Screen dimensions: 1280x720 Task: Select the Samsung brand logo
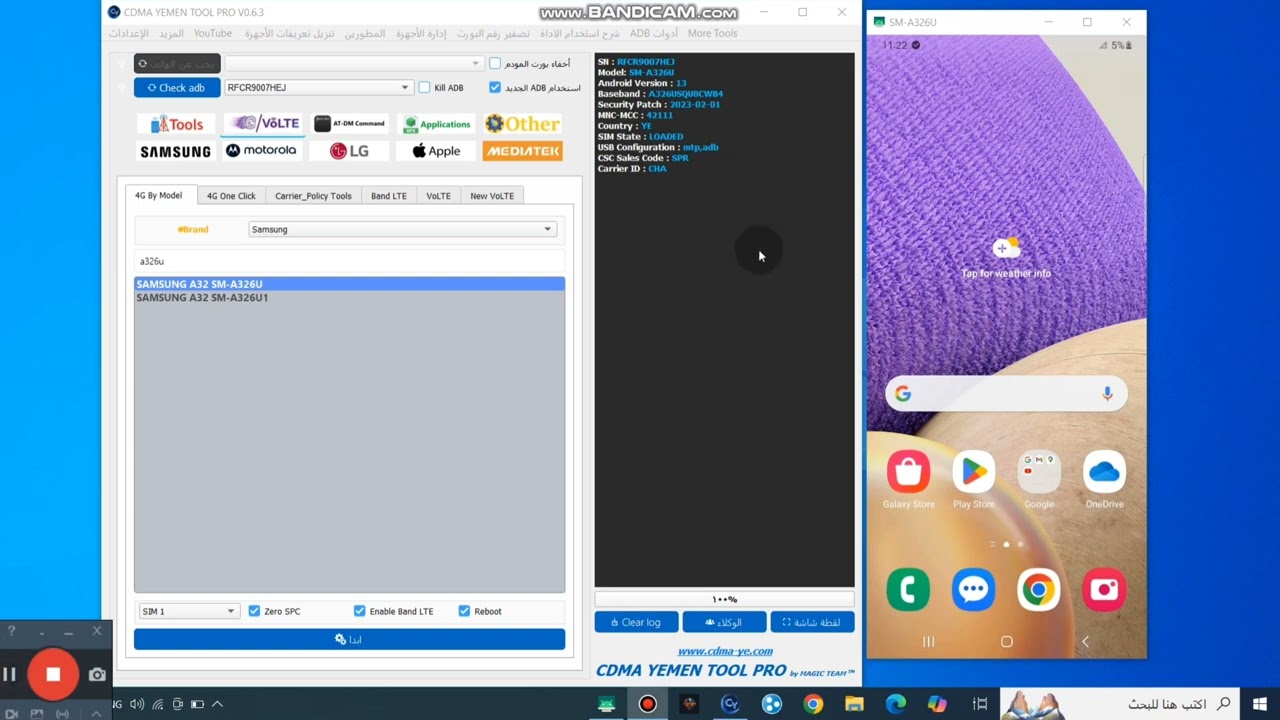click(176, 151)
